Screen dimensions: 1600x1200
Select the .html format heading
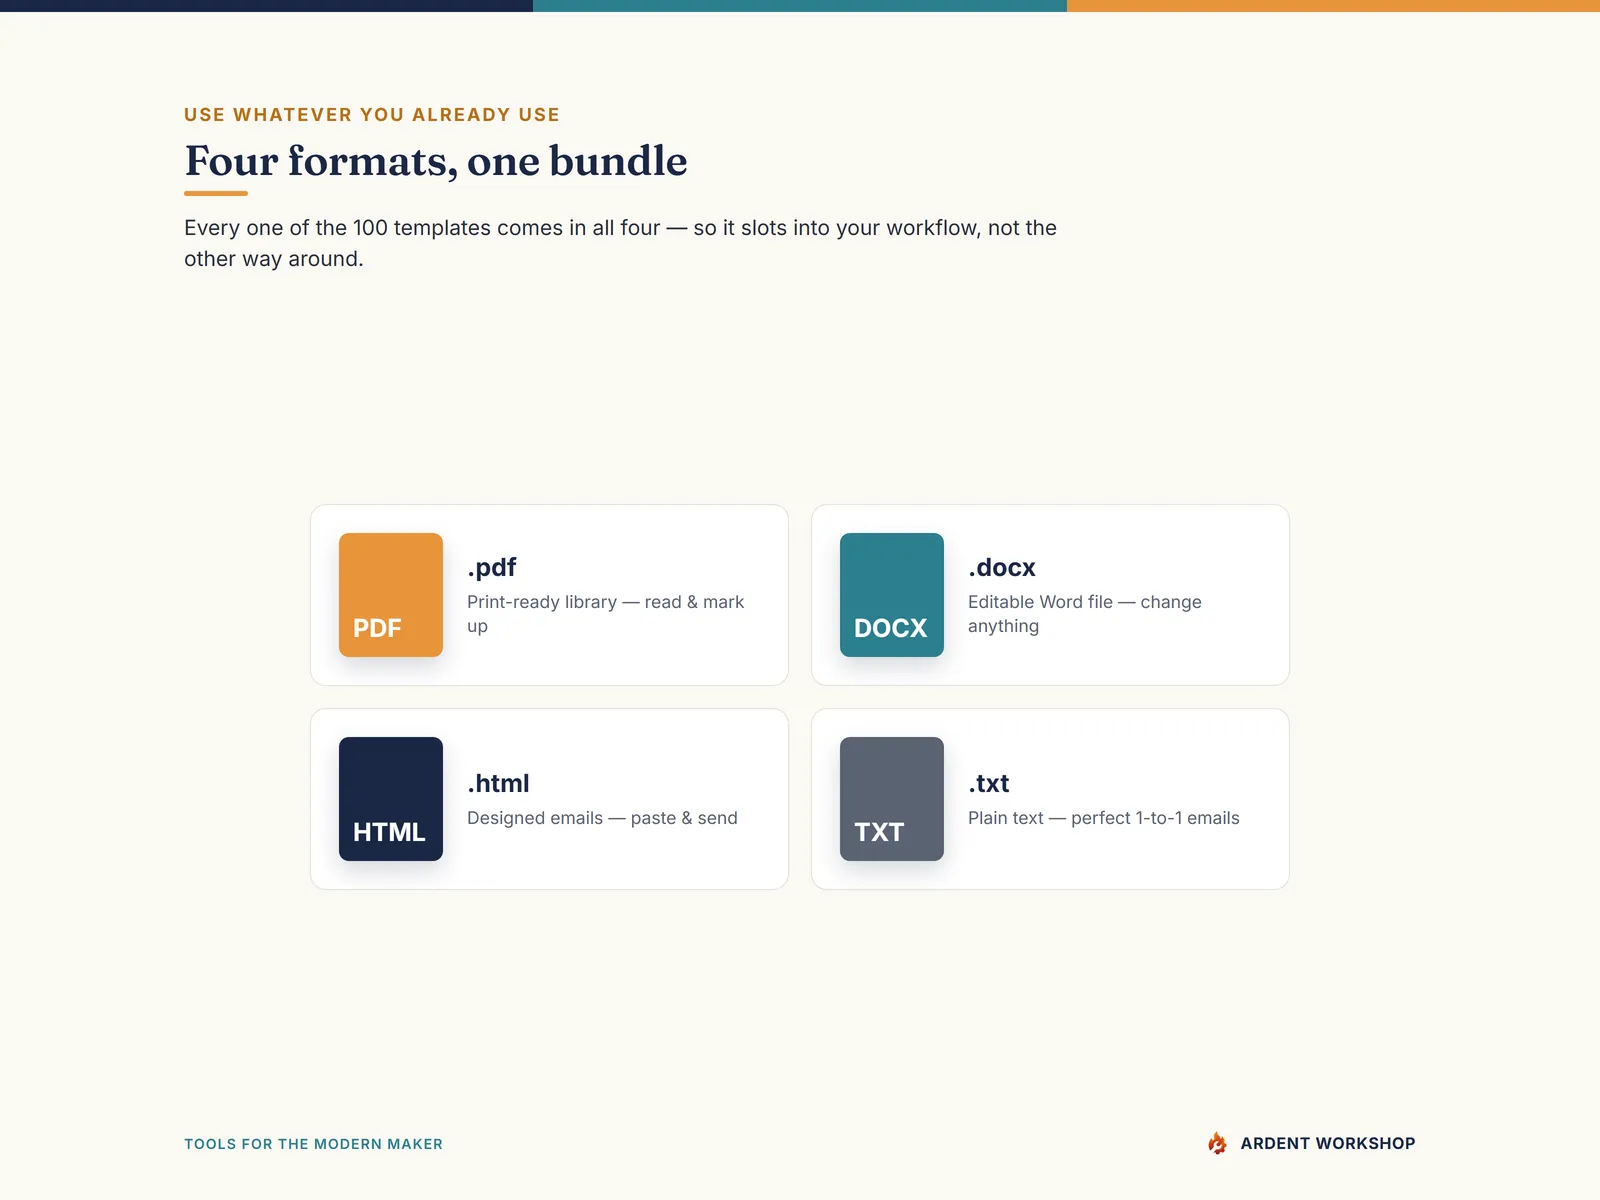pyautogui.click(x=498, y=783)
